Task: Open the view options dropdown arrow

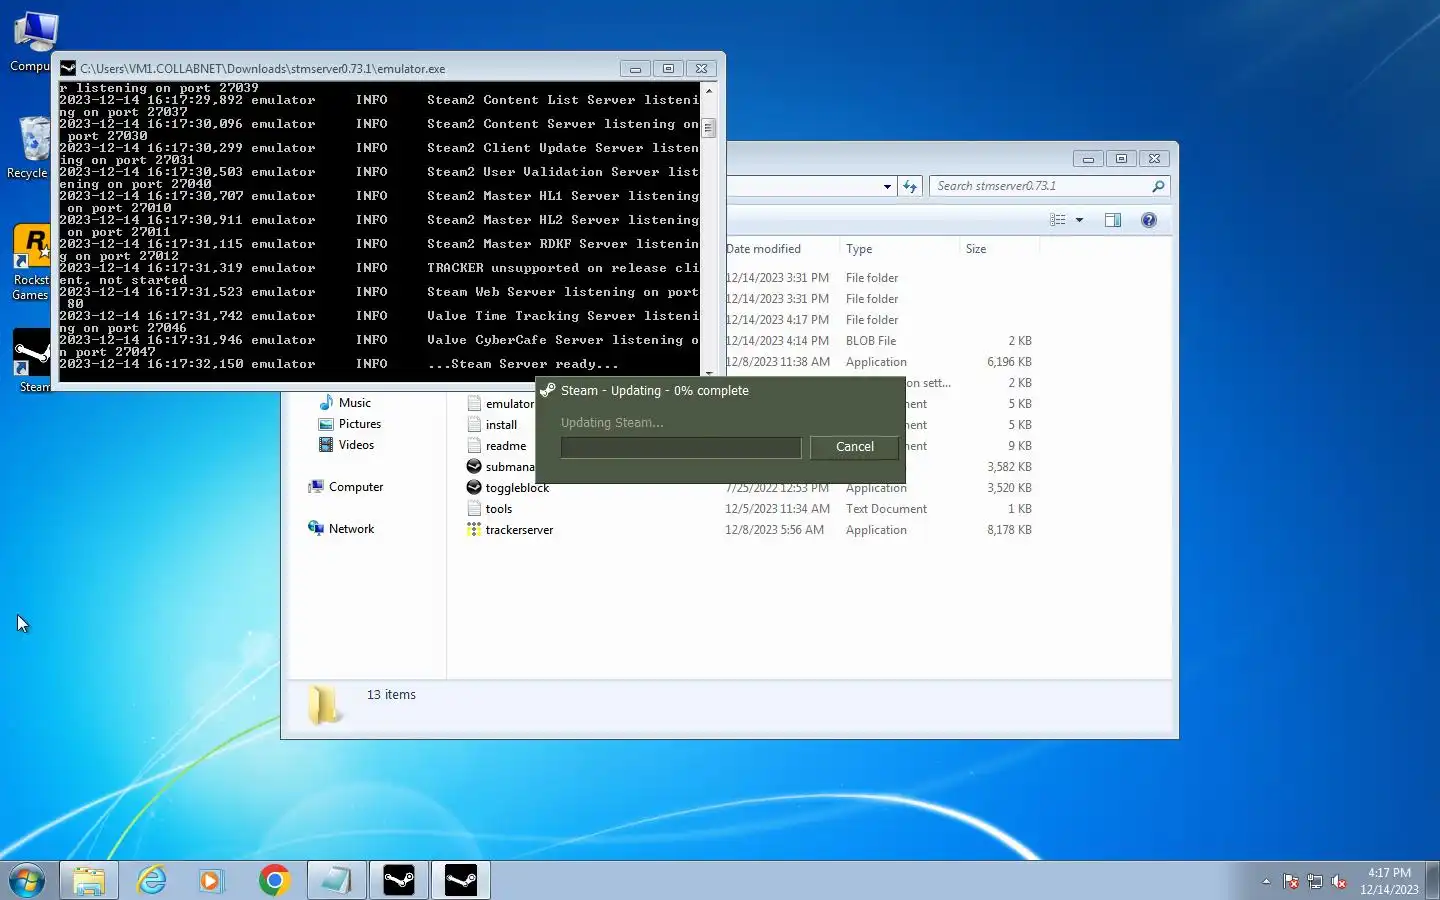Action: pyautogui.click(x=1079, y=220)
